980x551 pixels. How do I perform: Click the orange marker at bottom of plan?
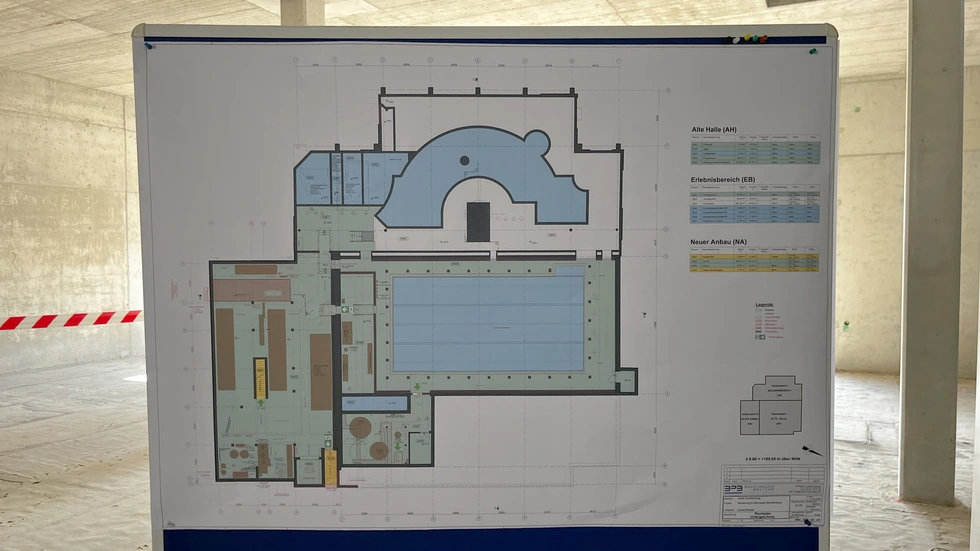pos(330,468)
